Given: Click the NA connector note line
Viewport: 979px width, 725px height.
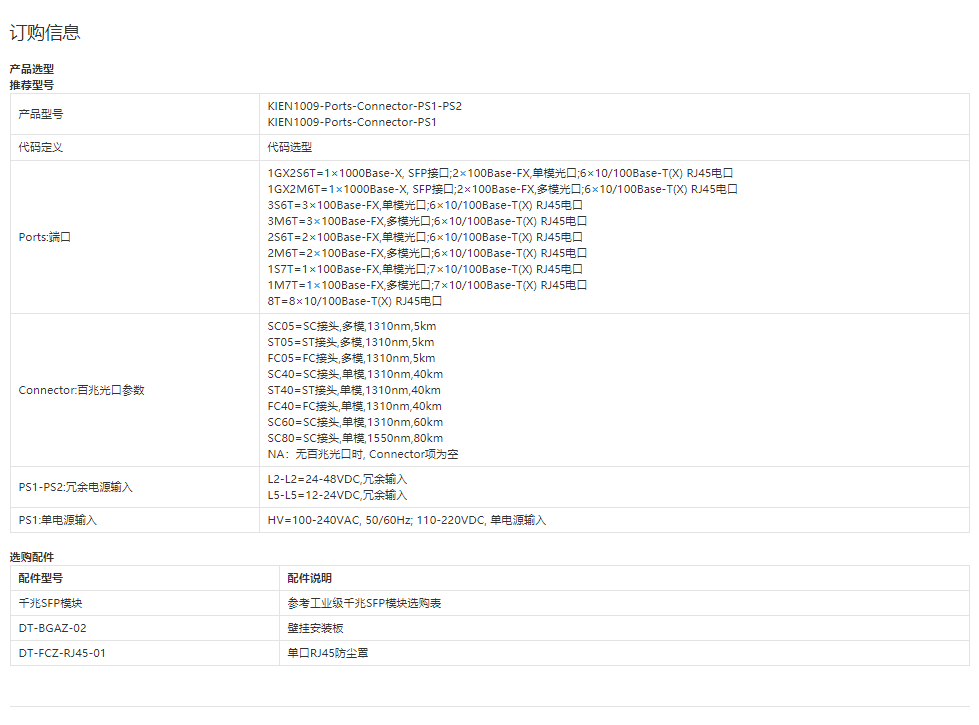Looking at the screenshot, I should click(363, 454).
